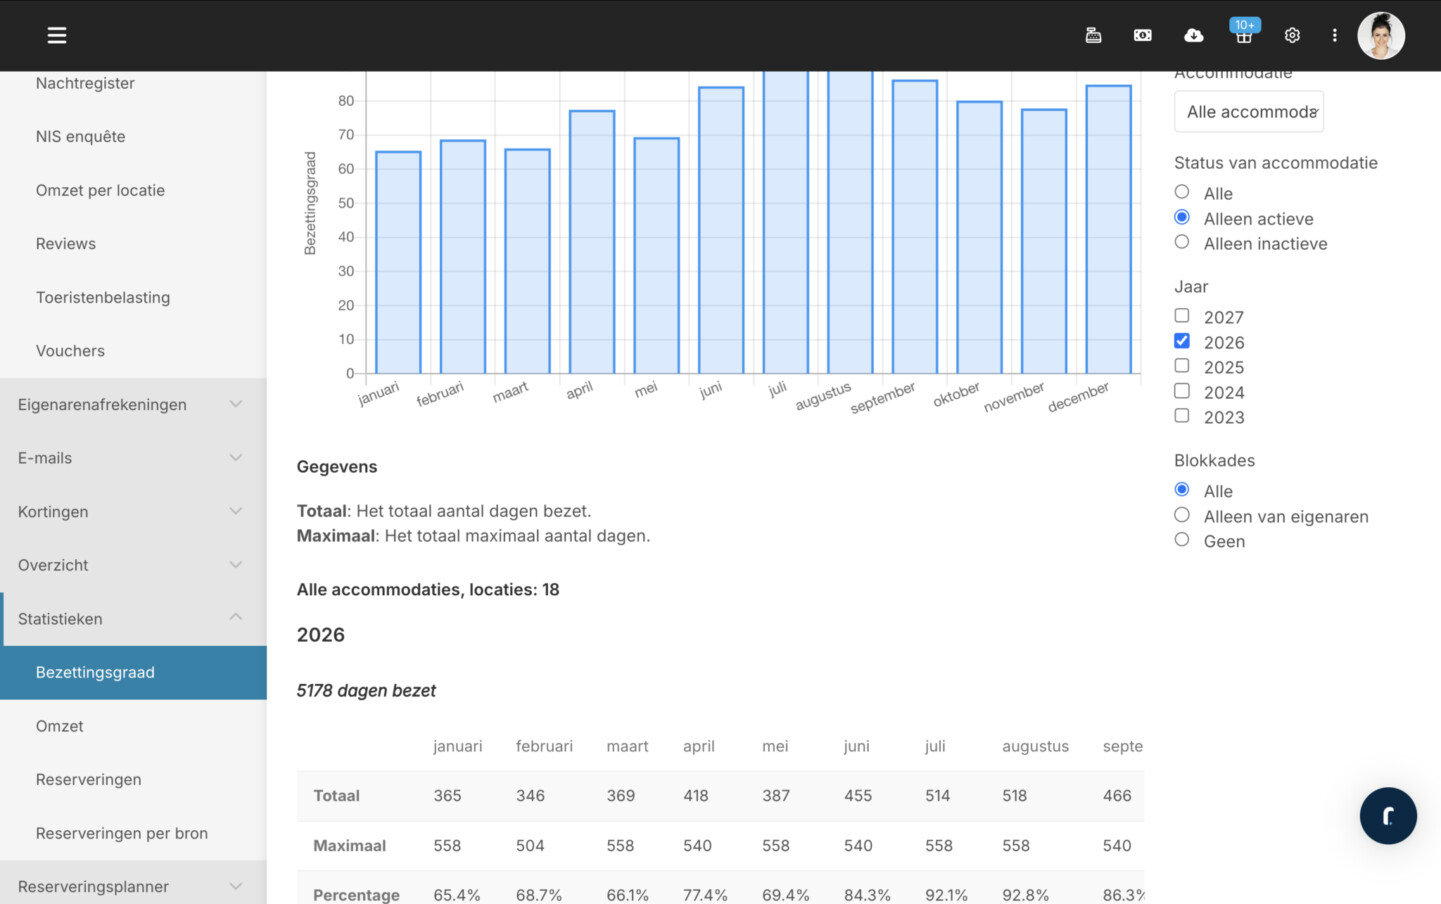Click the cash register icon
Screen dimensions: 1441x904
tap(1093, 35)
